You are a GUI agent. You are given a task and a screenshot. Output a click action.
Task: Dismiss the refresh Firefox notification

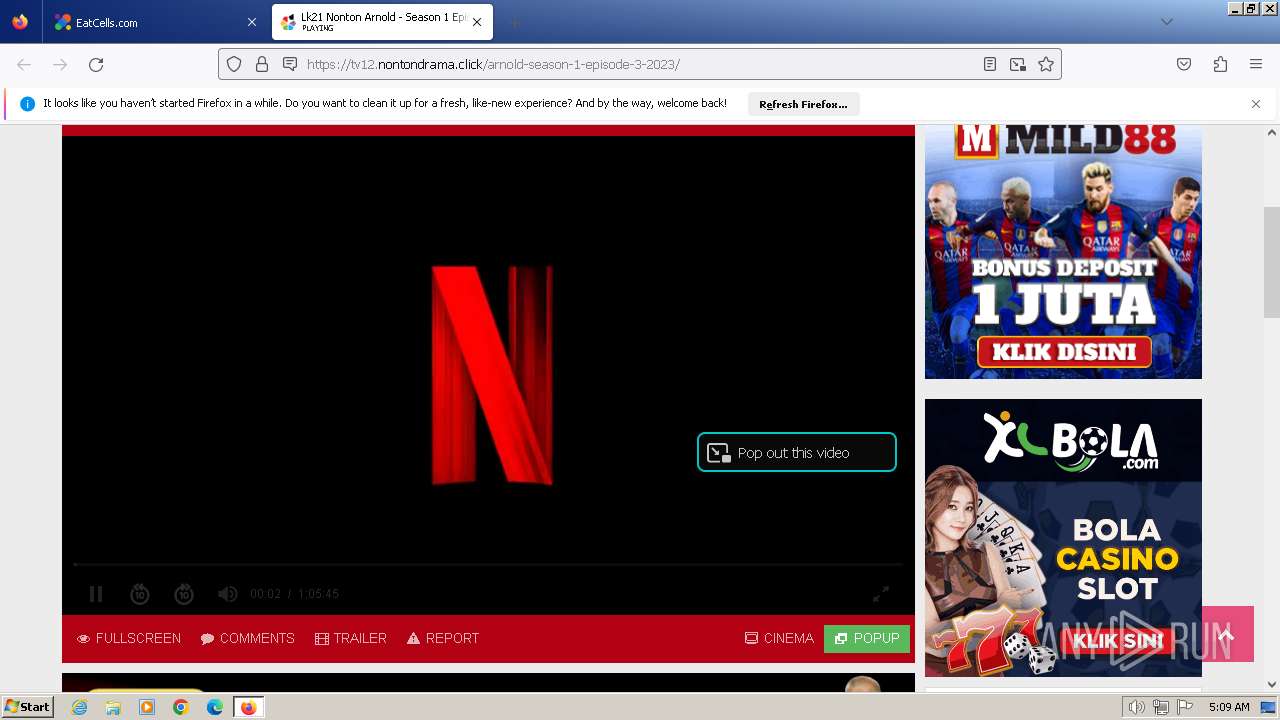(x=1256, y=104)
